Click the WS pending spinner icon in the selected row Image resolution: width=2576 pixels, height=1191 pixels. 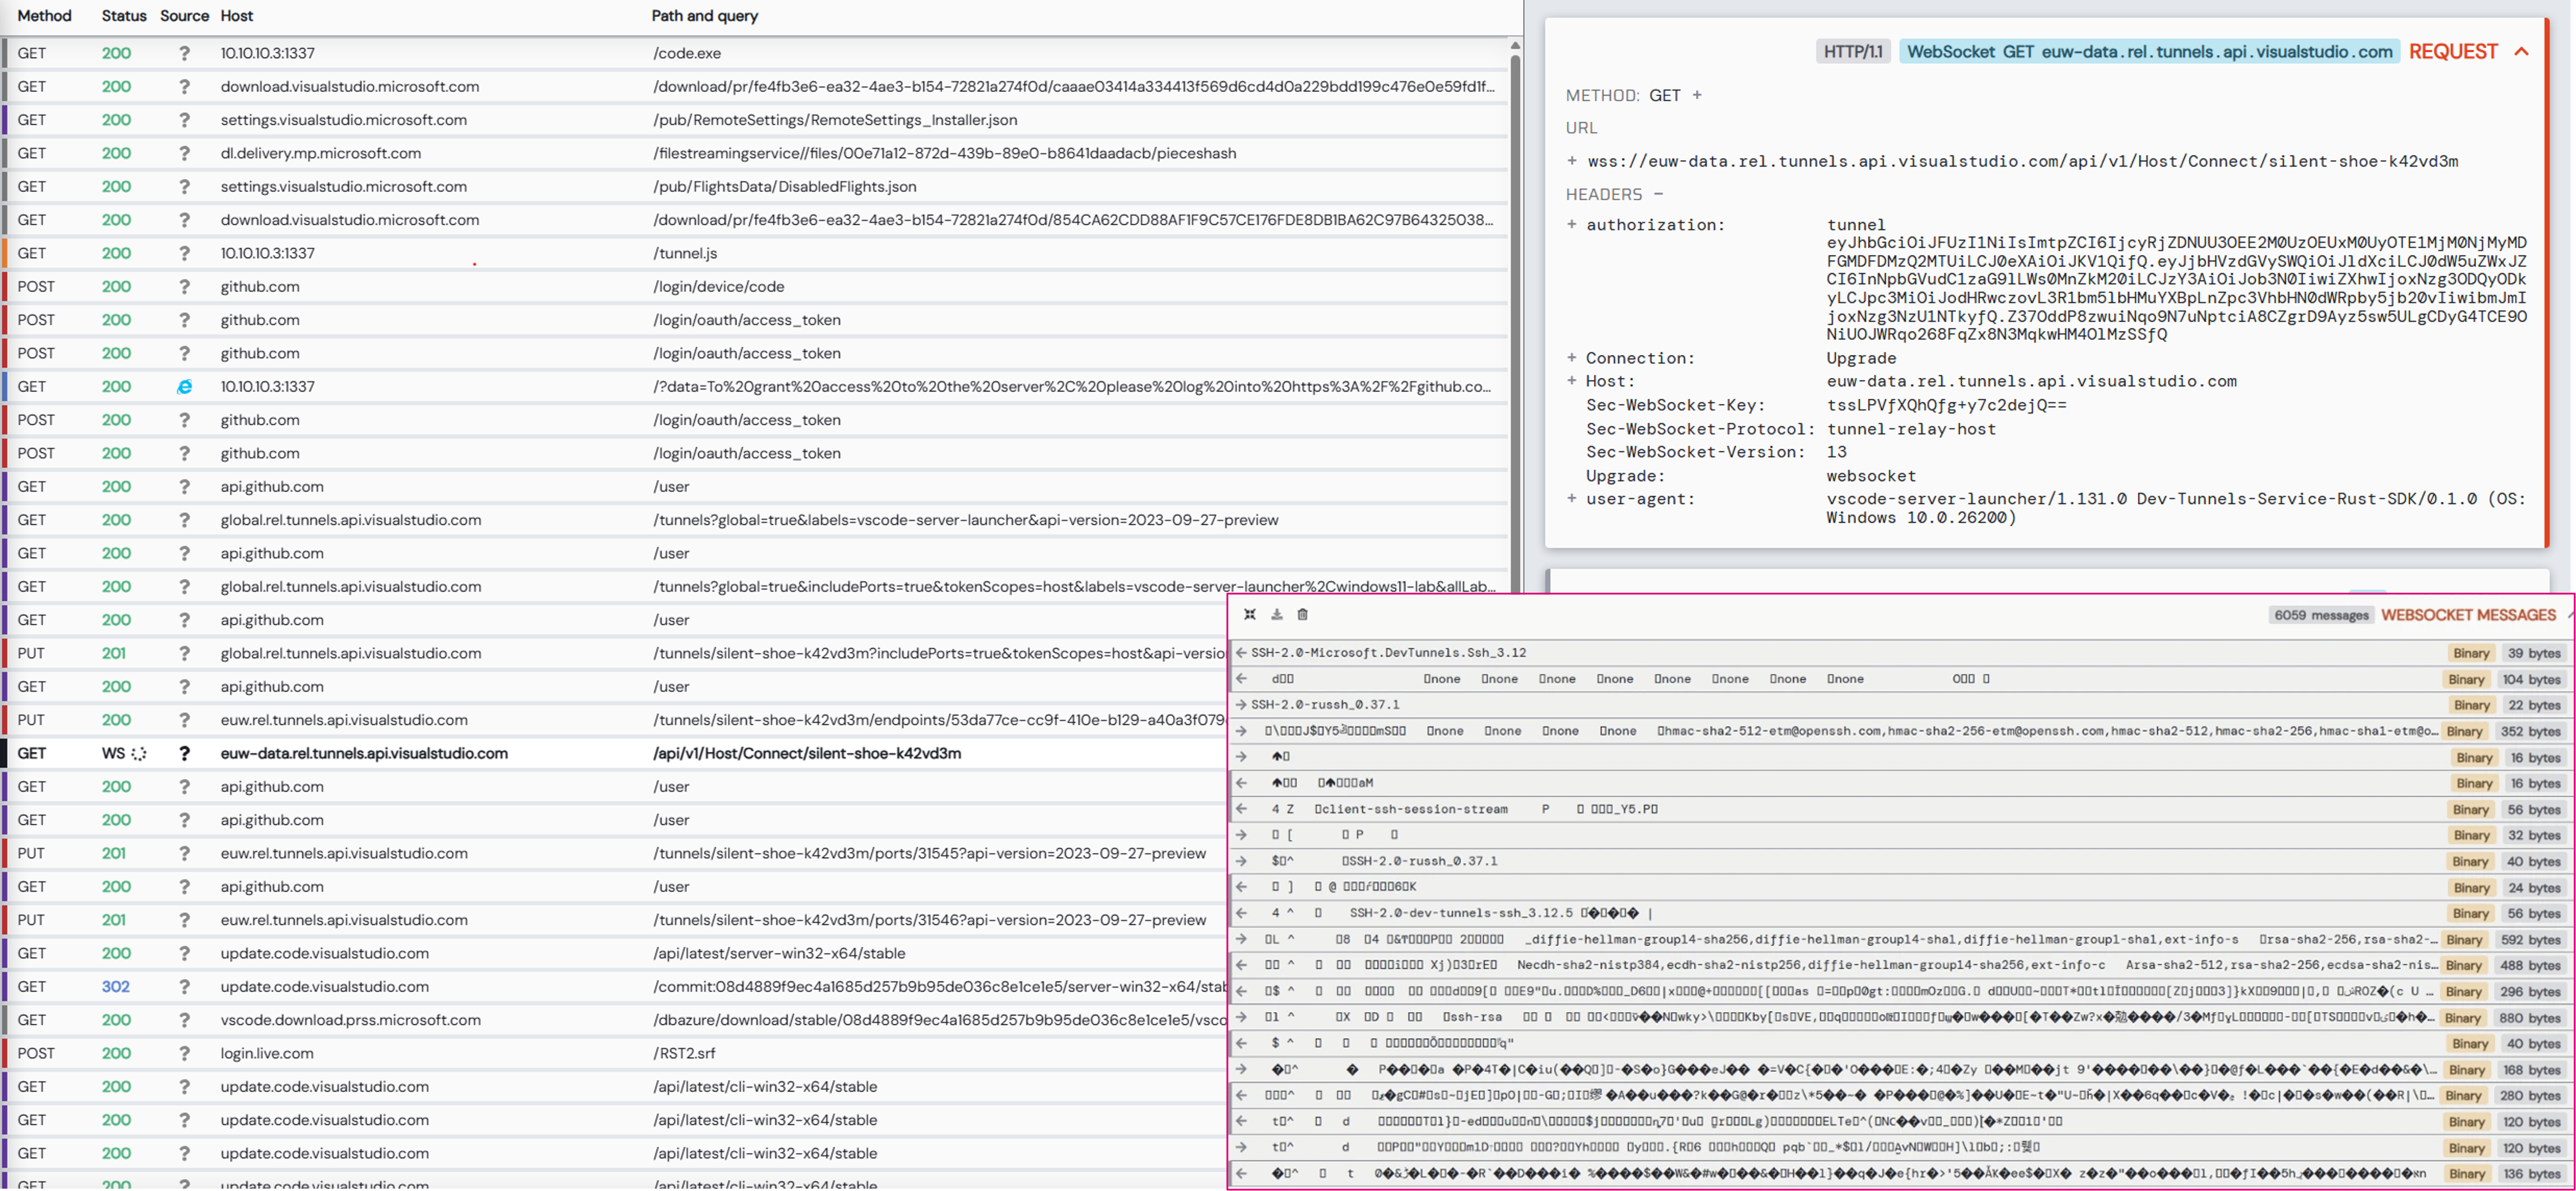click(x=138, y=754)
